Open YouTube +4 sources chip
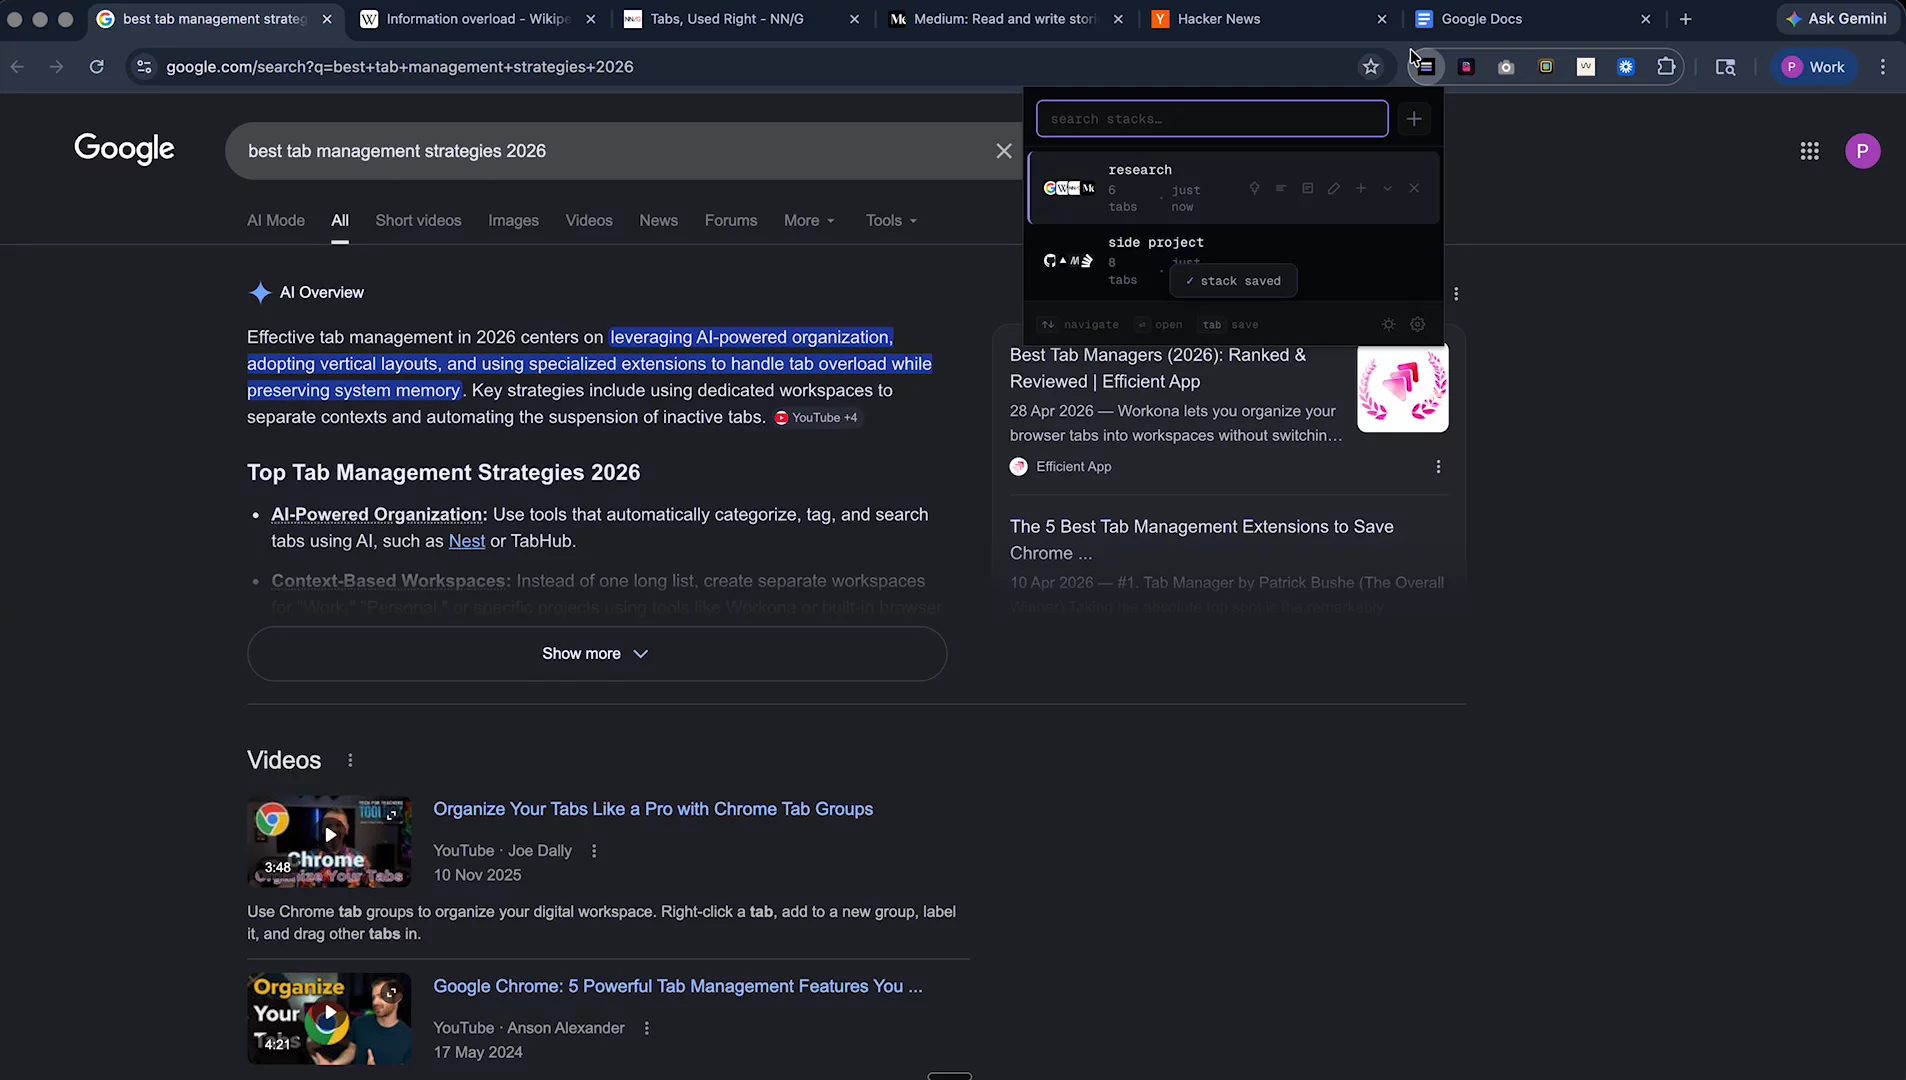 click(817, 418)
